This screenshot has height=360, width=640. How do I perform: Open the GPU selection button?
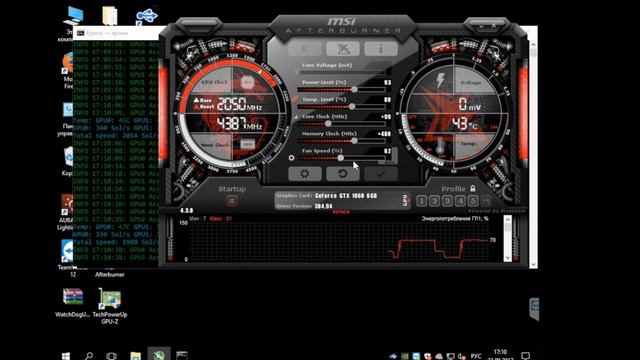pyautogui.click(x=405, y=200)
